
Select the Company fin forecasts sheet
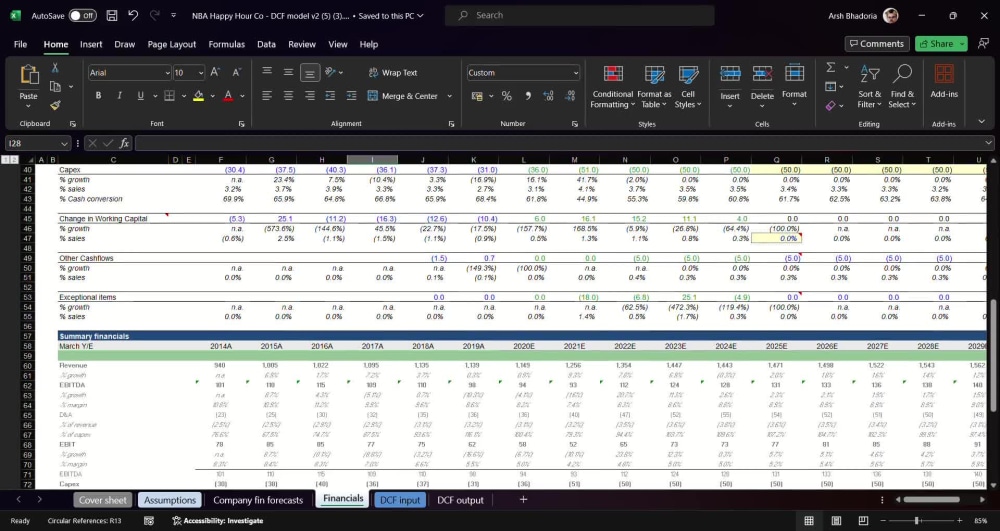258,500
